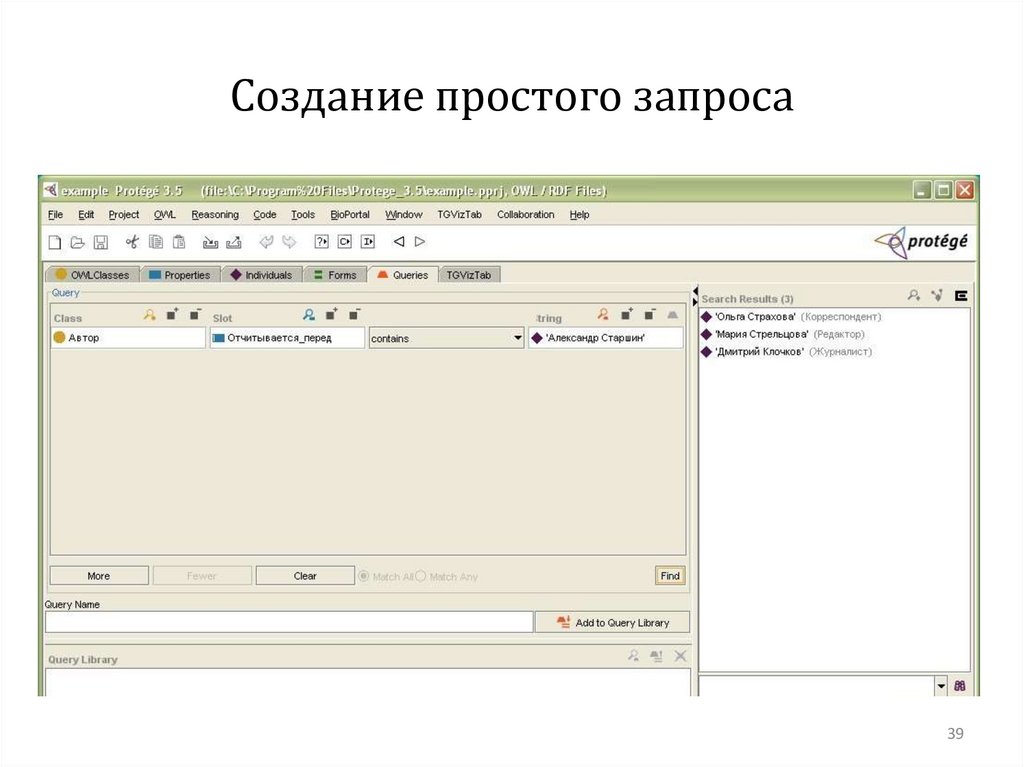Click the Find button
This screenshot has width=1024, height=767.
[x=670, y=576]
